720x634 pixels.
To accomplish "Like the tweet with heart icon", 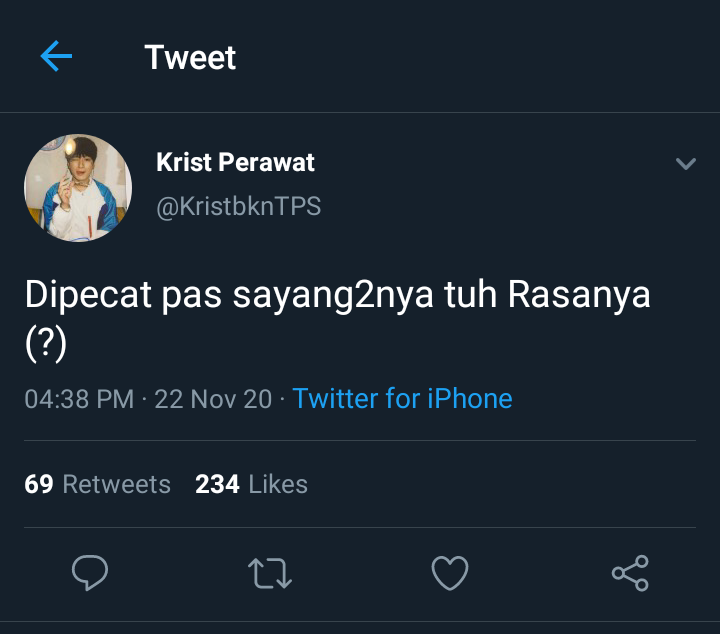I will pos(450,573).
